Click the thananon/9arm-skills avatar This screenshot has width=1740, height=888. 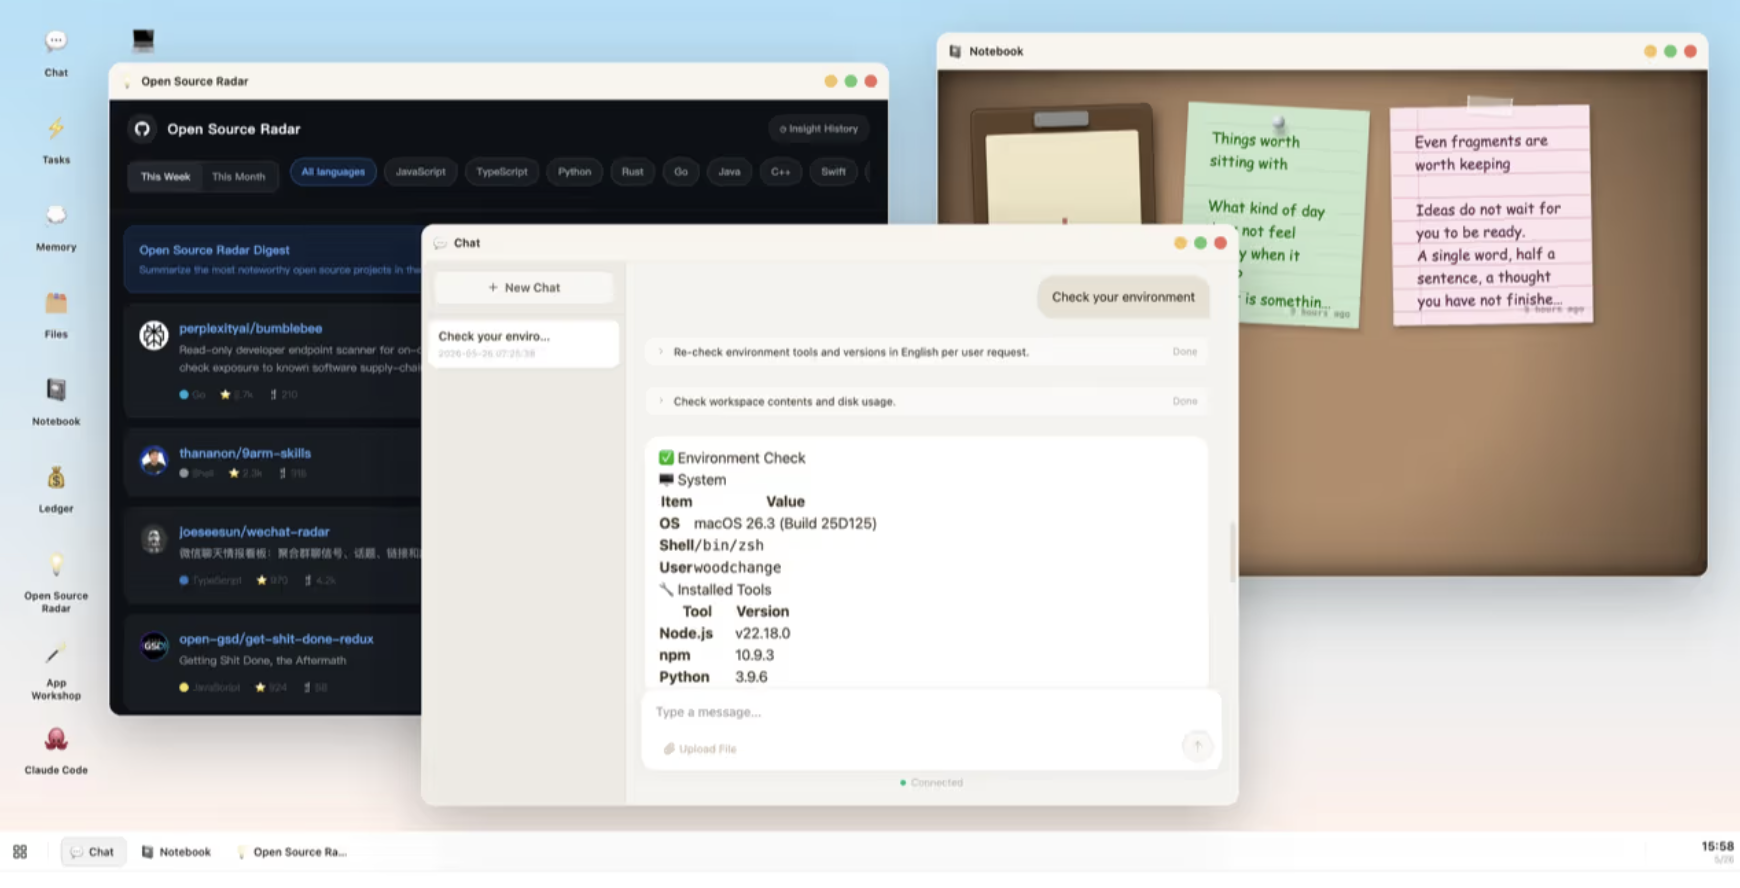(x=153, y=460)
